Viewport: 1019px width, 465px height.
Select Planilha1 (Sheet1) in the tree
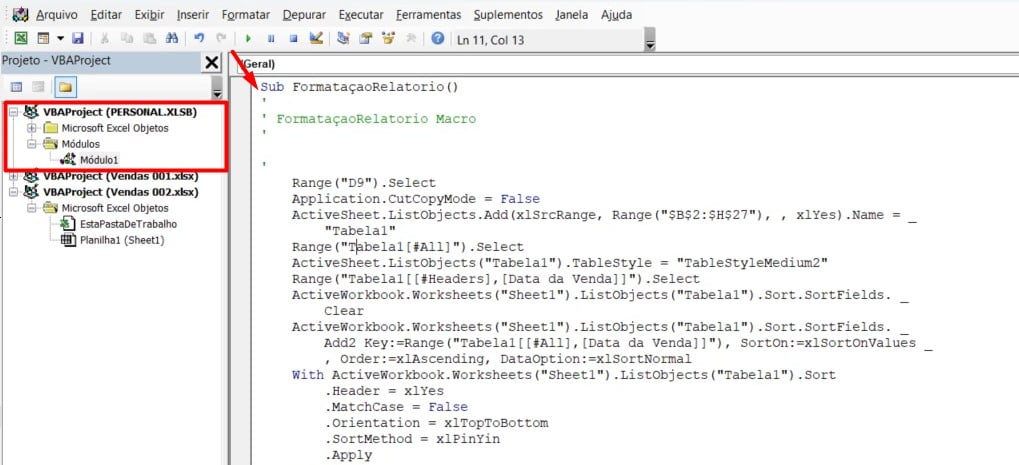pyautogui.click(x=122, y=240)
